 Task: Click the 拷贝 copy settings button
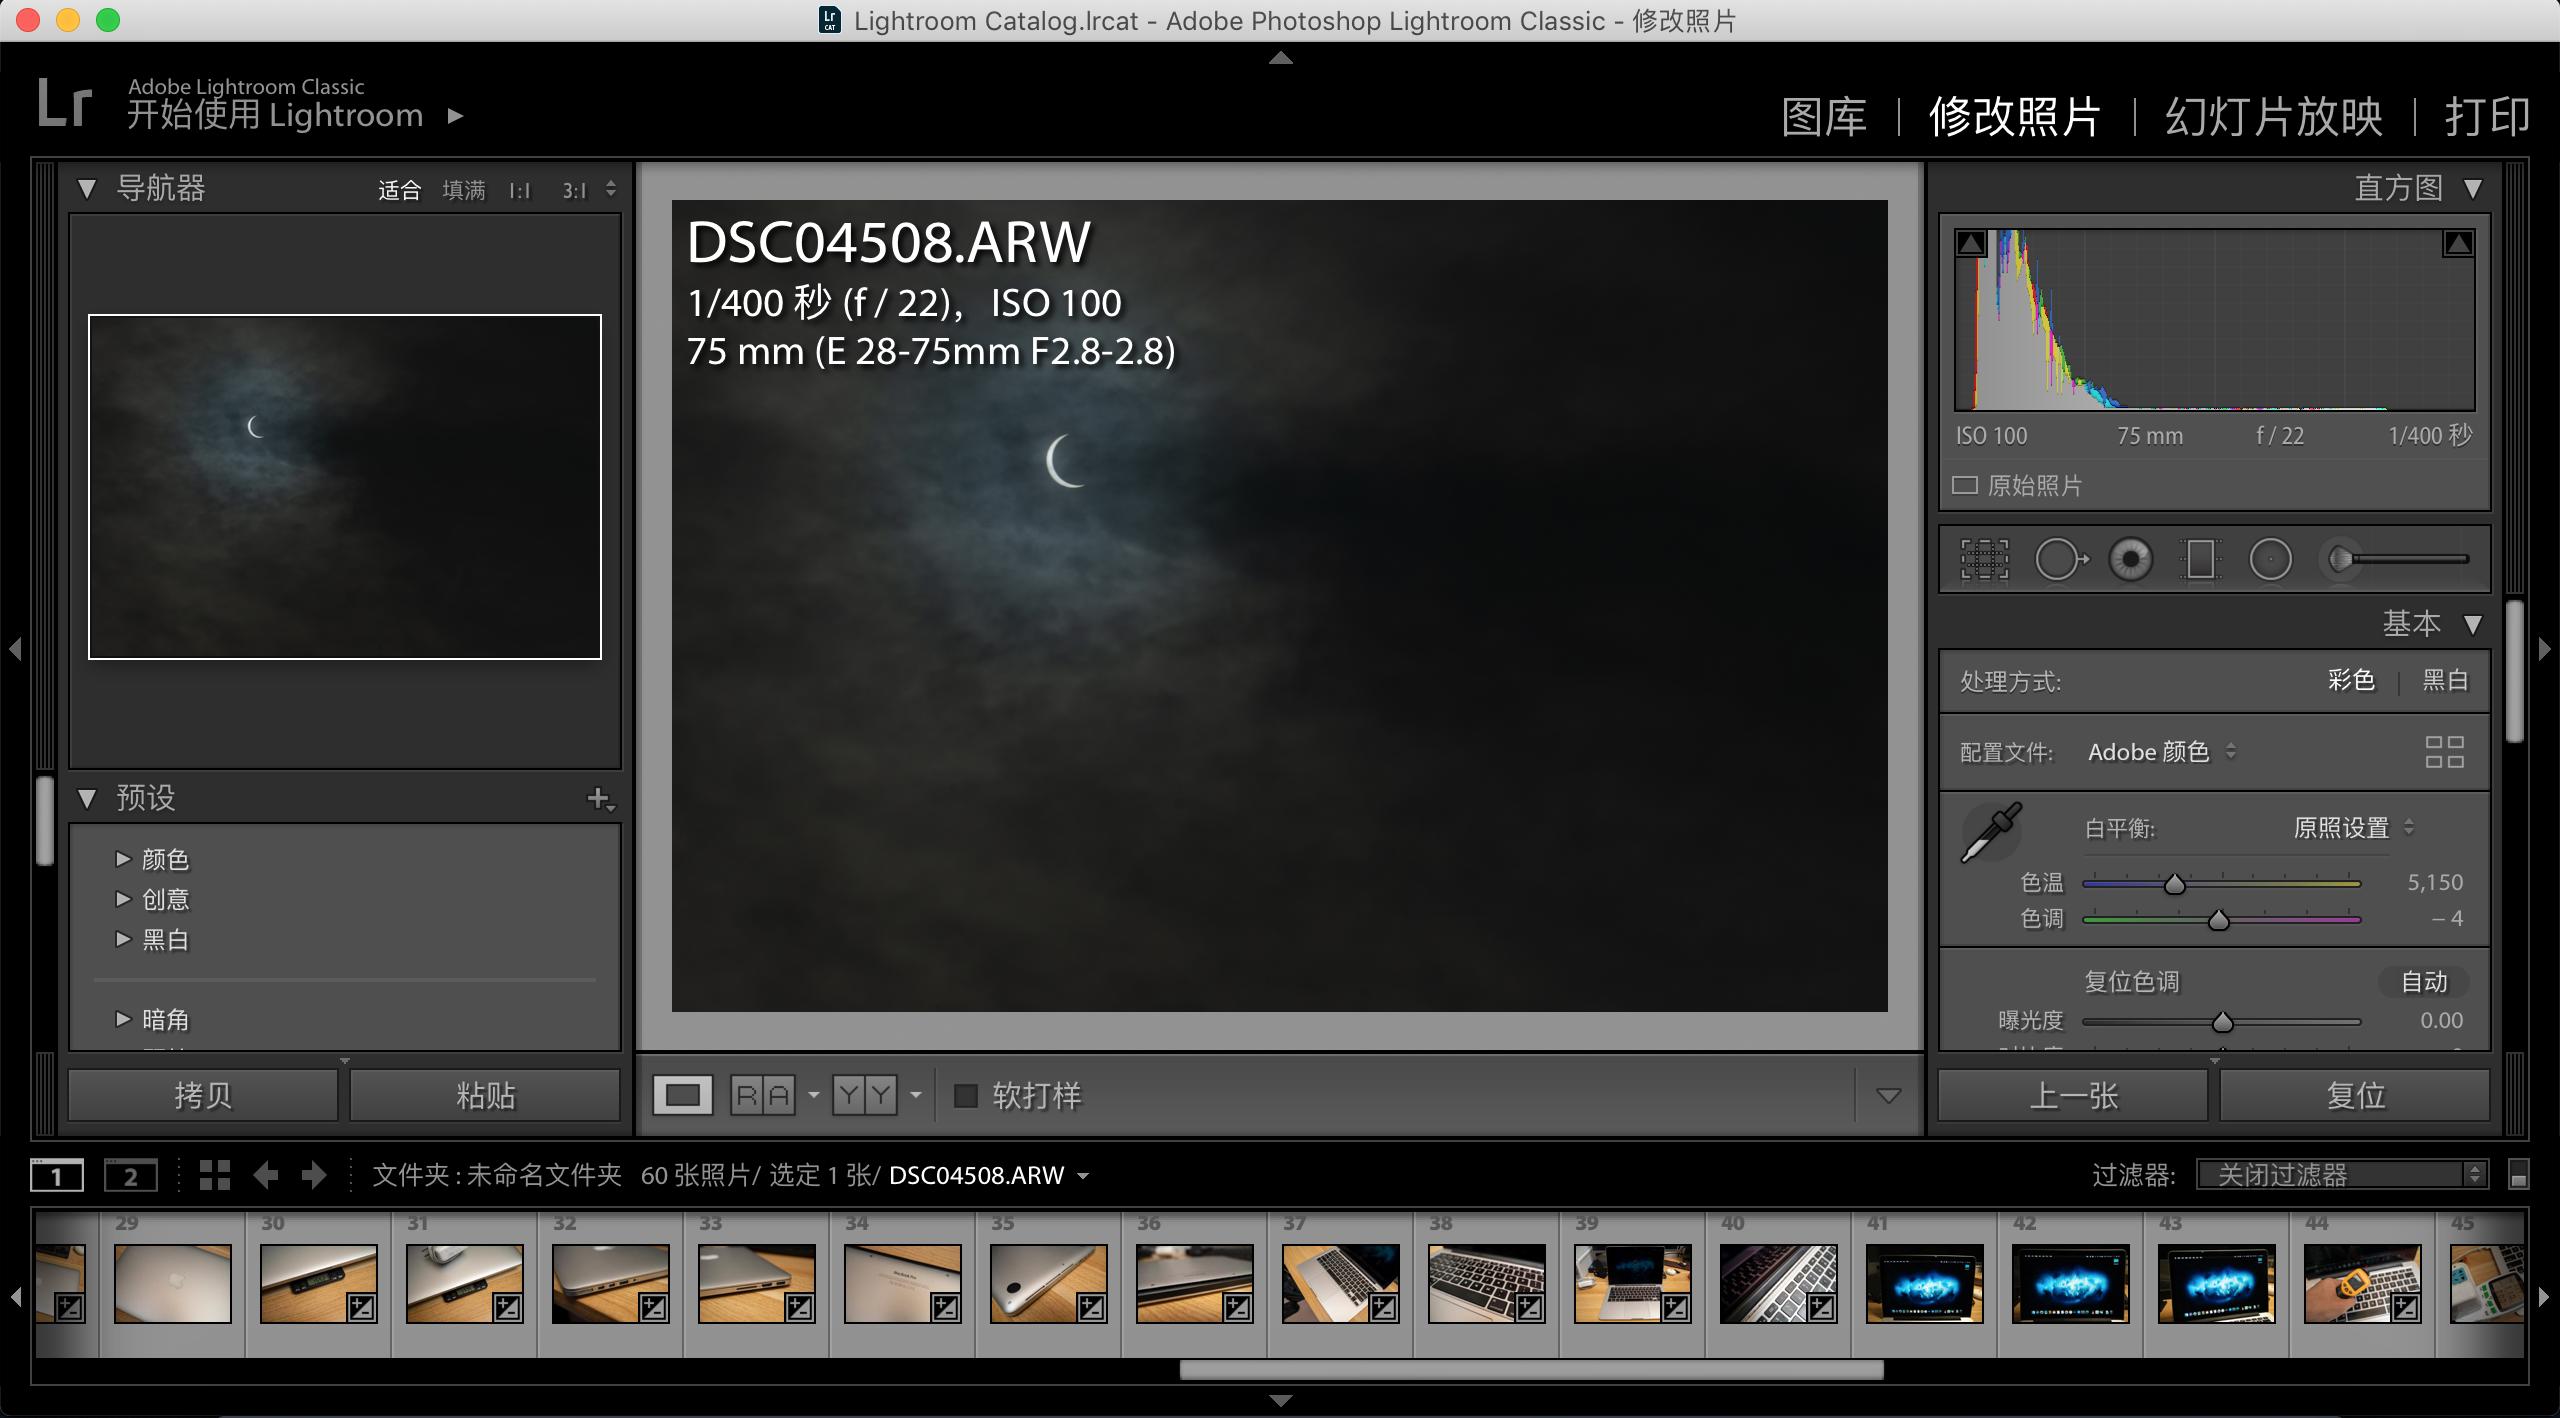point(203,1096)
